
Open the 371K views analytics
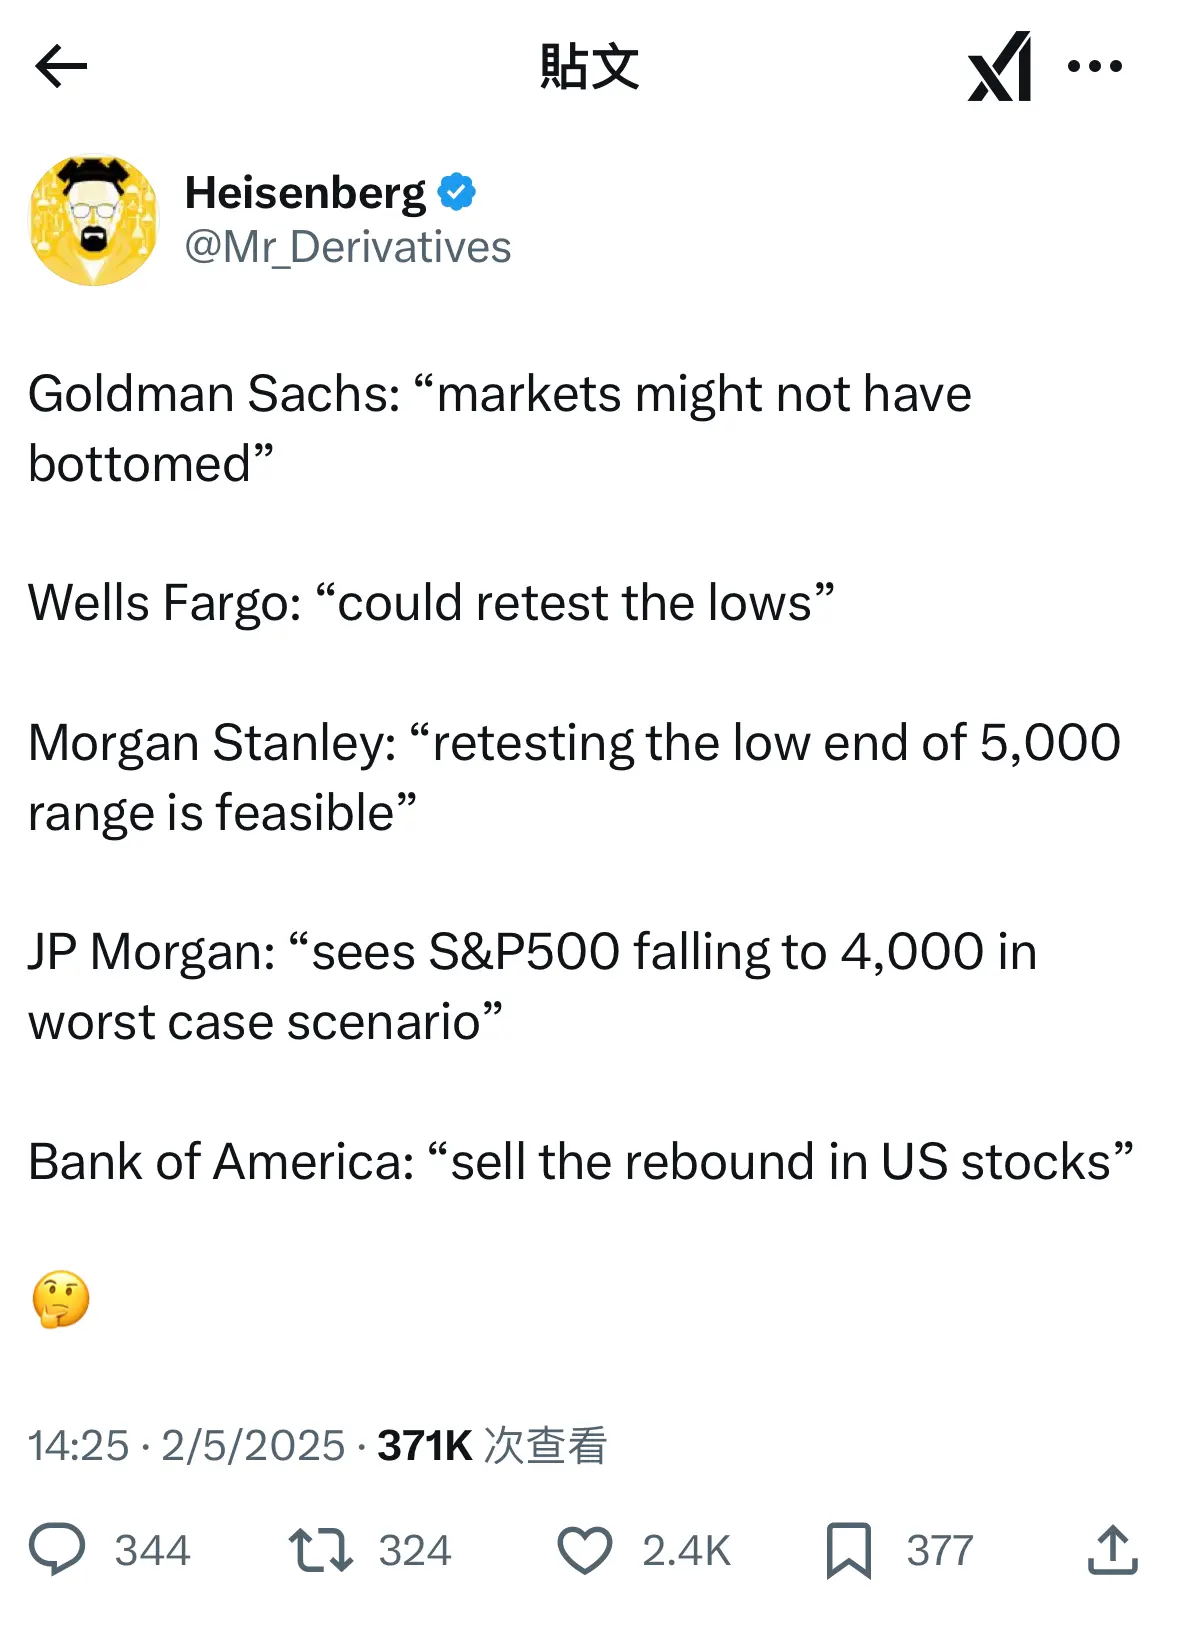pos(491,1445)
